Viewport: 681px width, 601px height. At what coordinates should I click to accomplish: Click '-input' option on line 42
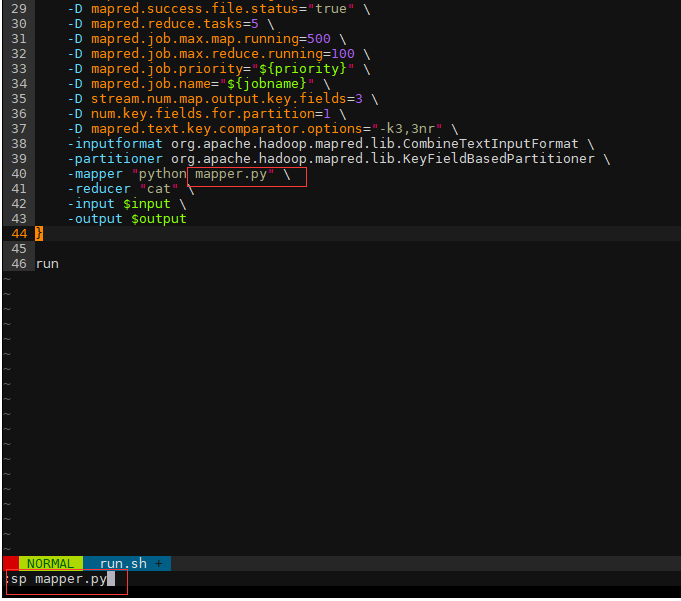click(91, 204)
